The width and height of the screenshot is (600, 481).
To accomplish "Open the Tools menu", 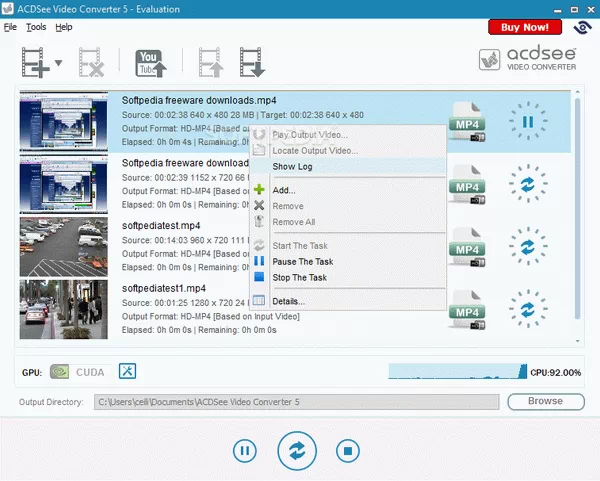I will (x=36, y=27).
